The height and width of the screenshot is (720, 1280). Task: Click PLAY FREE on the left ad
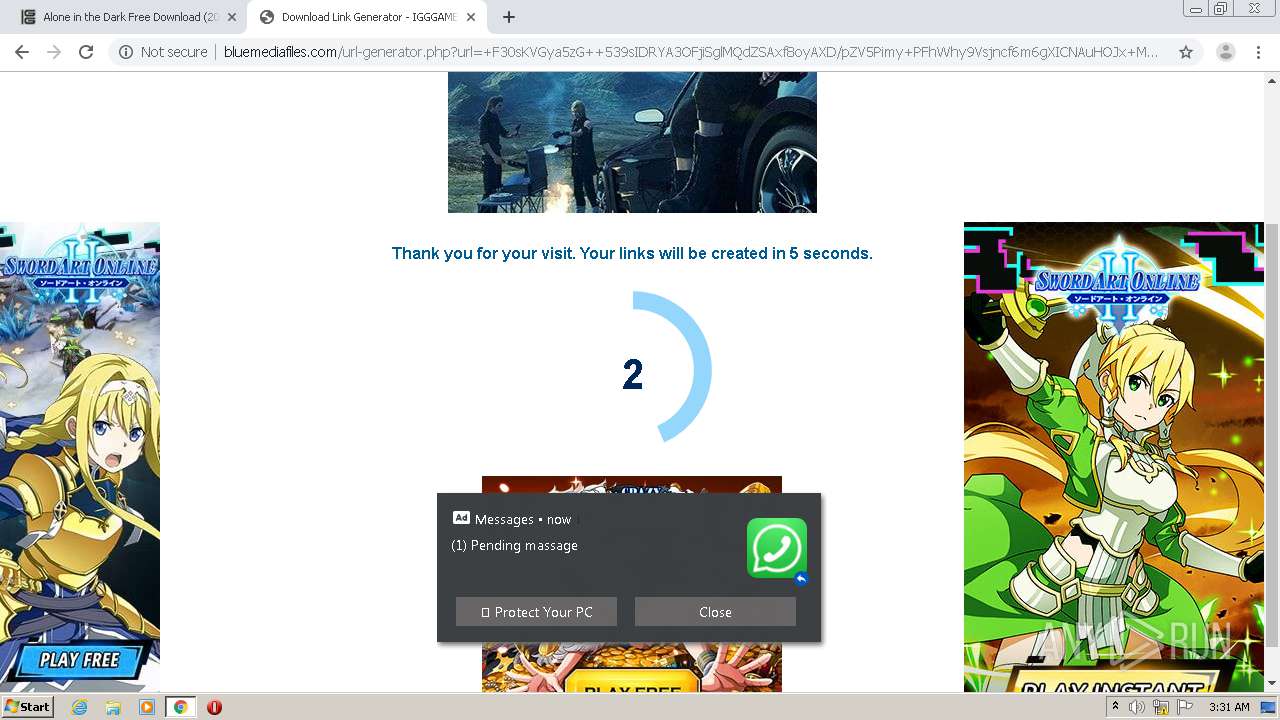point(79,660)
